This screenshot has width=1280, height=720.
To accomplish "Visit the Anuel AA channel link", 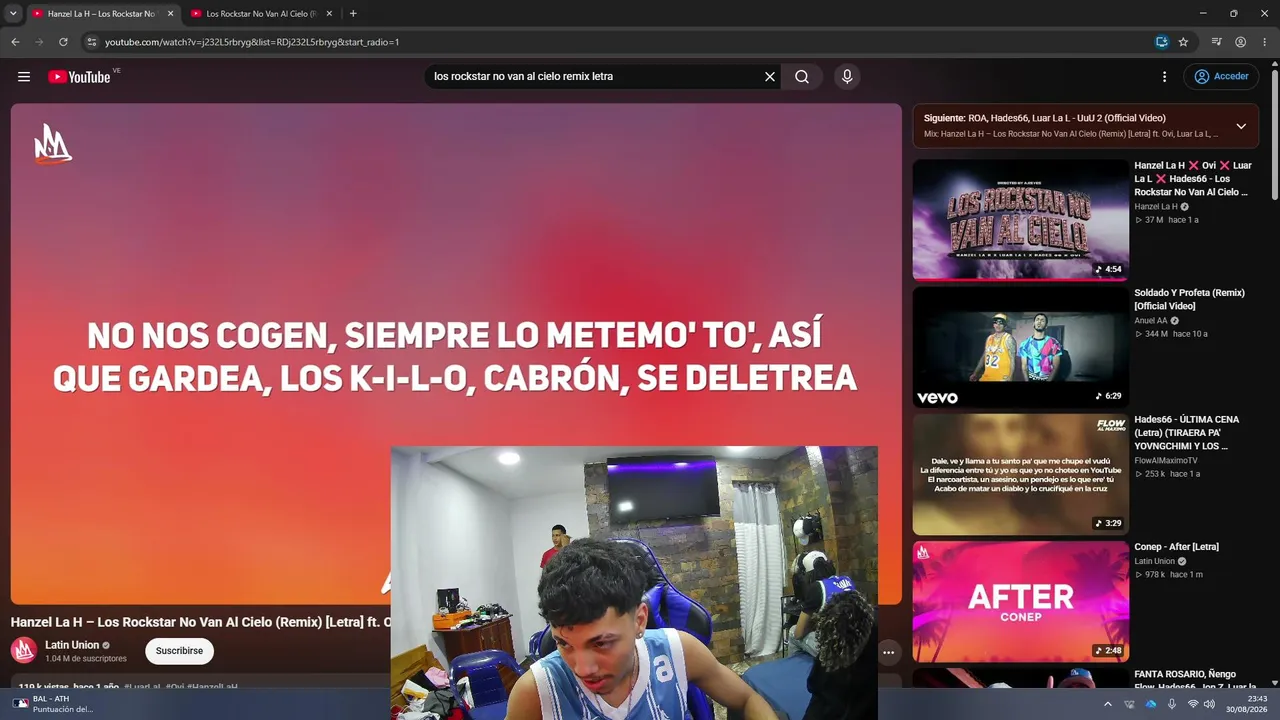I will coord(1151,321).
